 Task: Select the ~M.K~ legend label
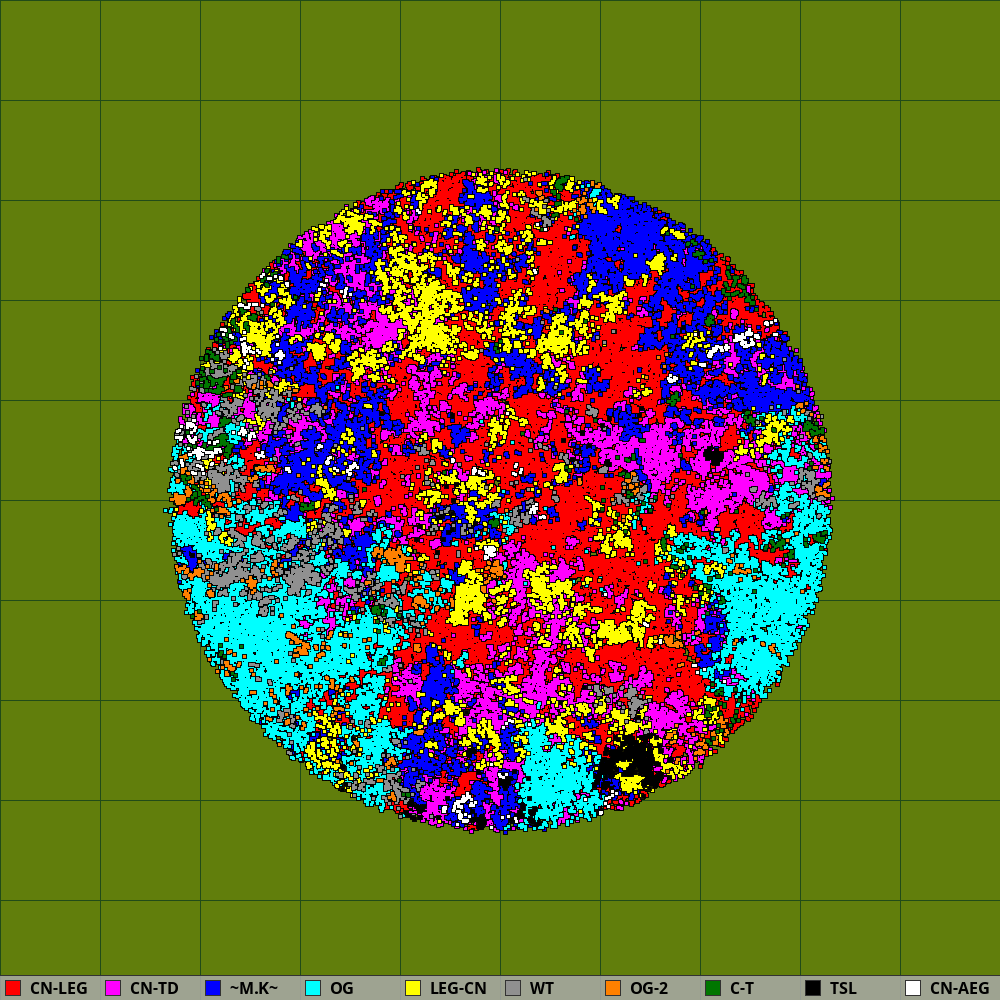pyautogui.click(x=254, y=989)
